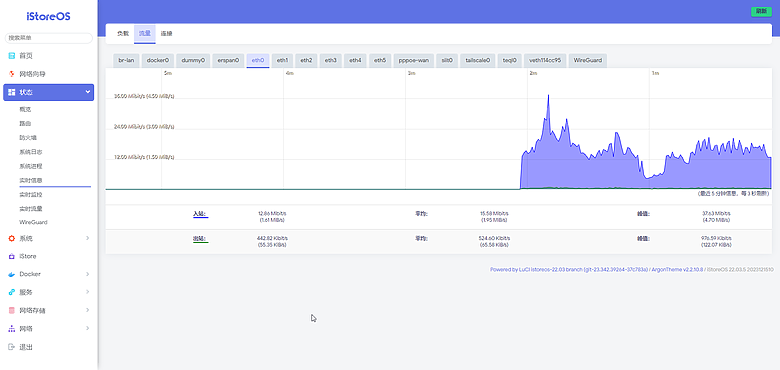
Task: Open WireGuard status in sidebar
Action: (33, 222)
